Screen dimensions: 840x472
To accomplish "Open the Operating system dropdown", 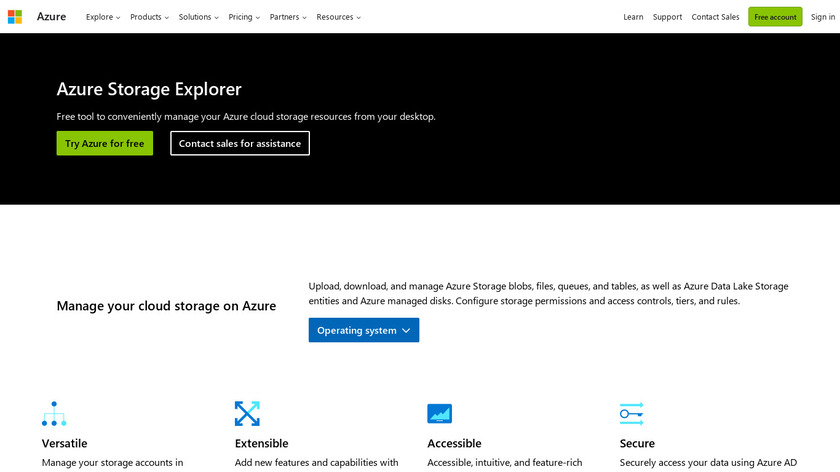I will pos(364,330).
